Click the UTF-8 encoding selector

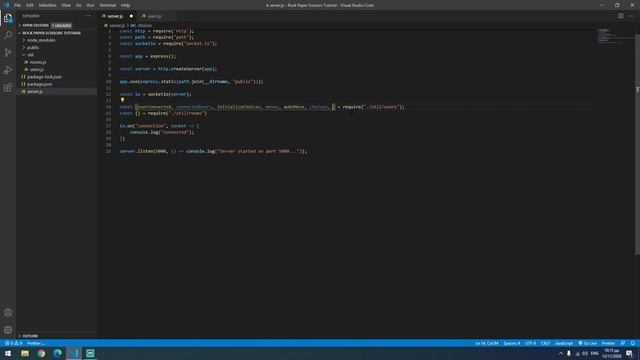tap(530, 343)
